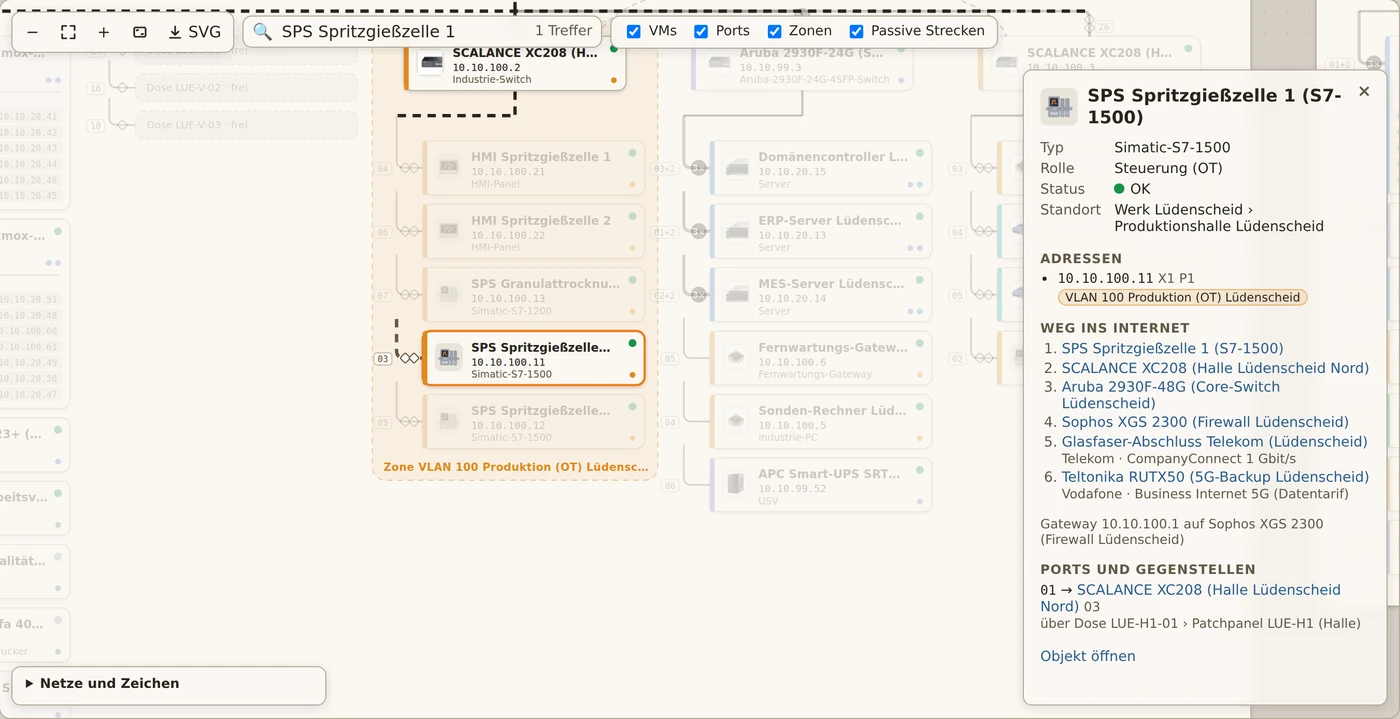Screen dimensions: 1400x719
Task: Open Sophos XGS 2300 Firewall link
Action: click(1205, 422)
